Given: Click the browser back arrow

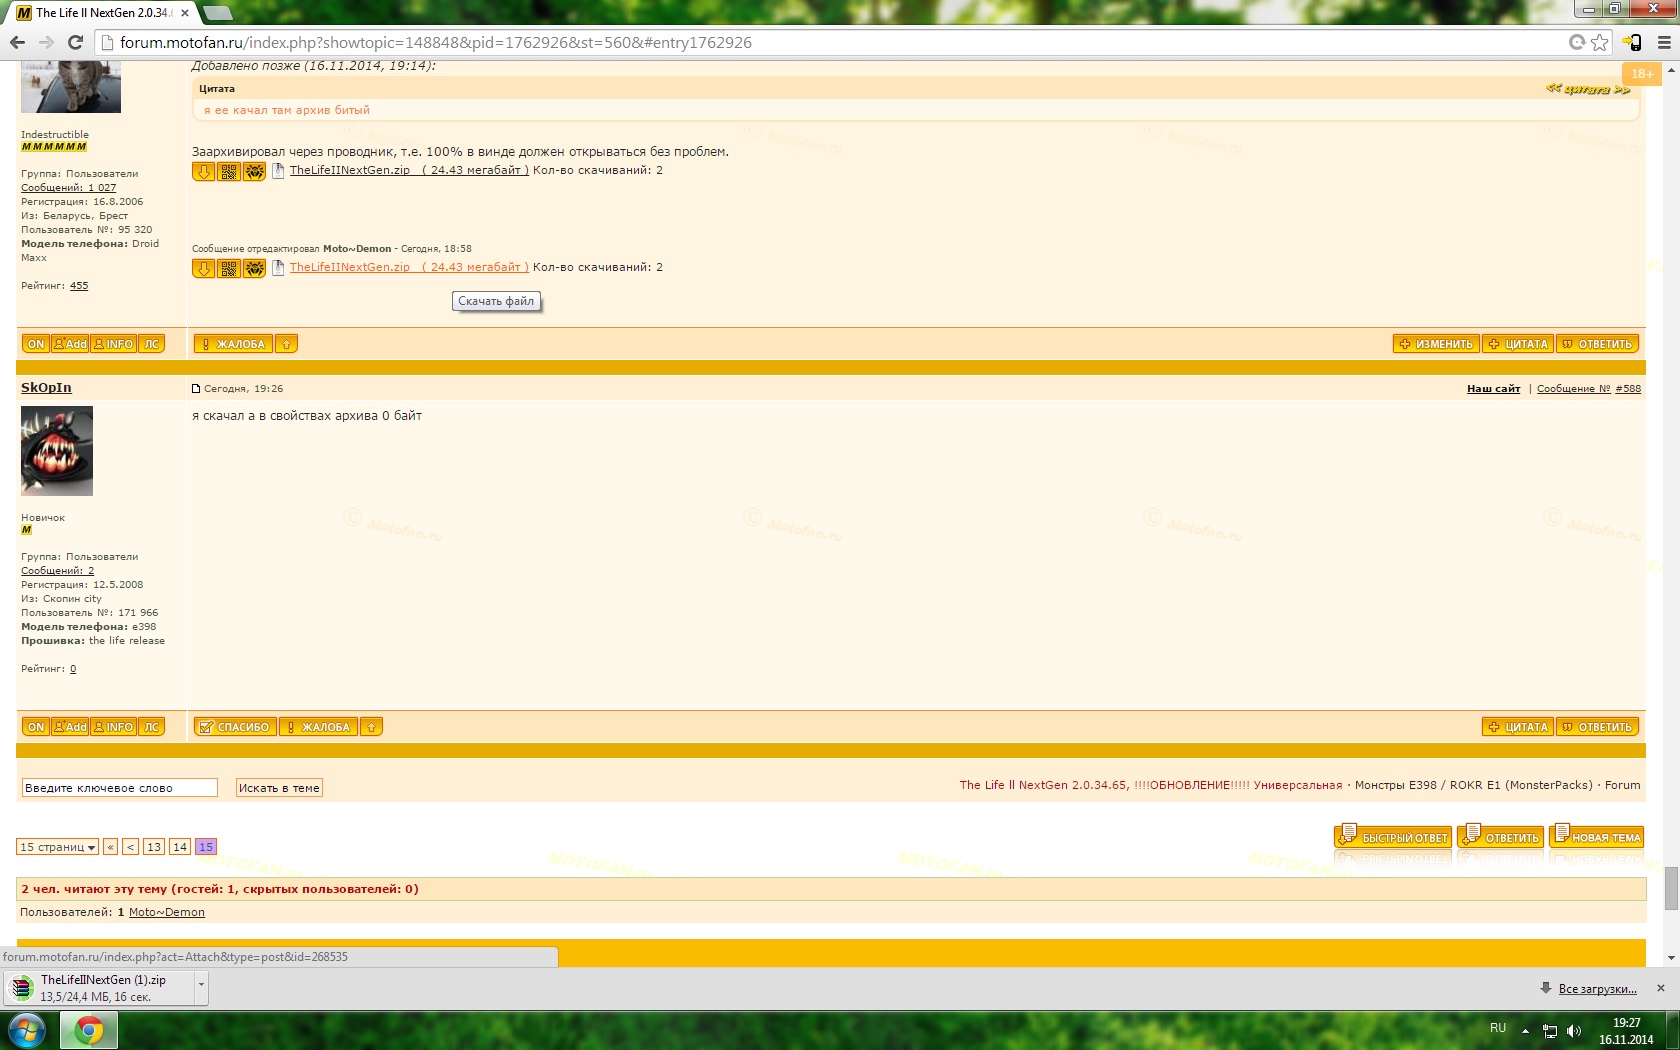Looking at the screenshot, I should pyautogui.click(x=17, y=42).
